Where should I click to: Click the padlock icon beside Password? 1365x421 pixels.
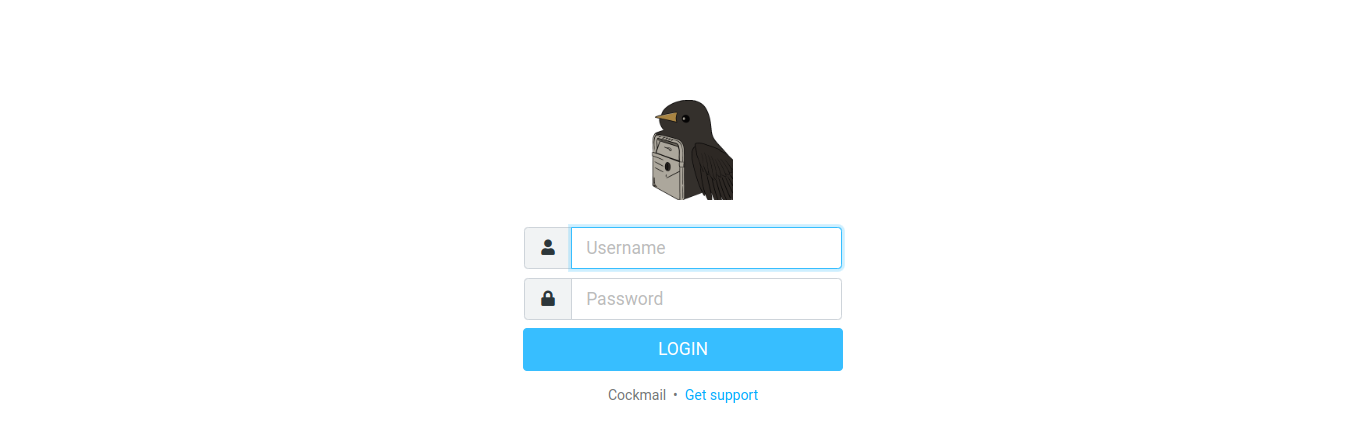(548, 298)
